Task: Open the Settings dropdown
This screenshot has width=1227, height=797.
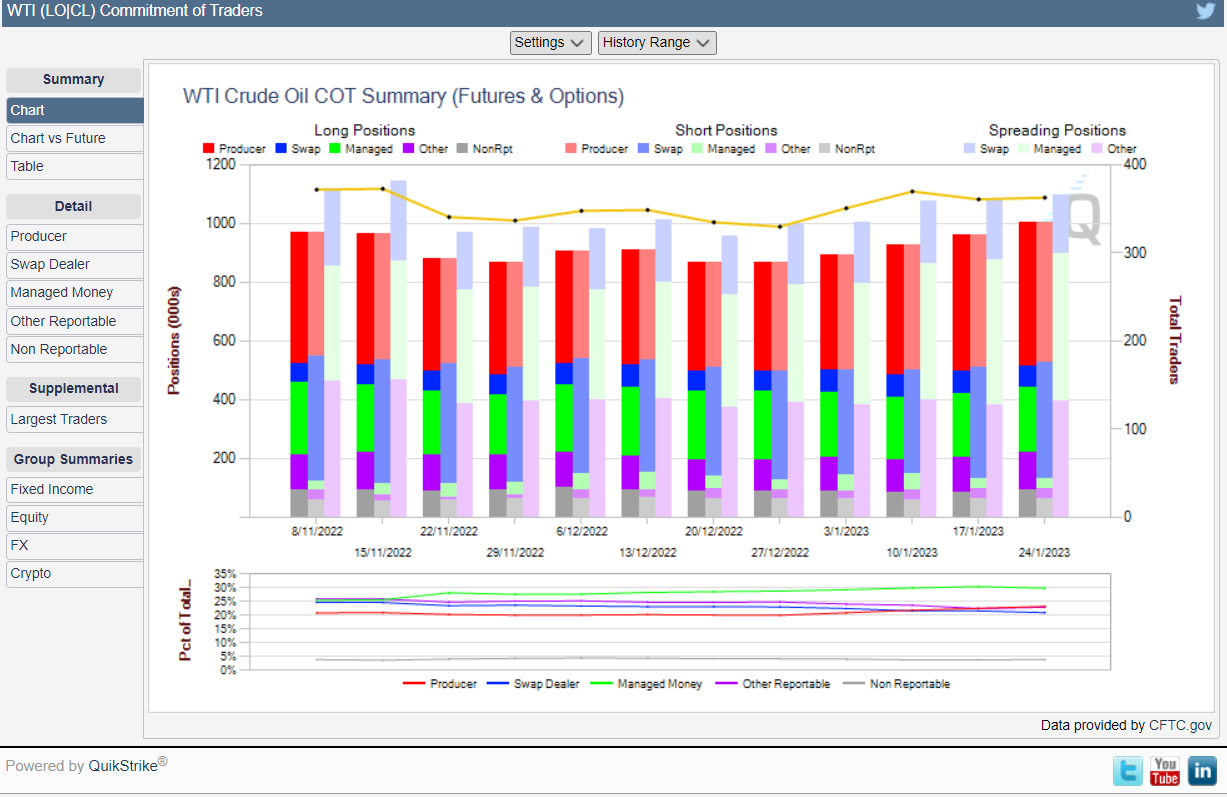Action: pyautogui.click(x=551, y=43)
